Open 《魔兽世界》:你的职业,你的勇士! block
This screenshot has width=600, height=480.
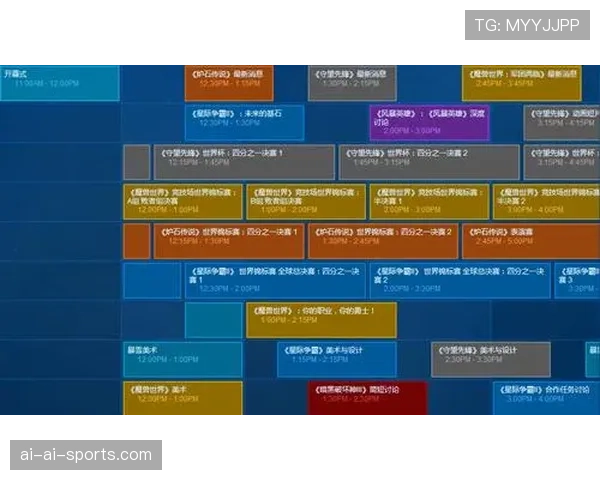point(321,320)
